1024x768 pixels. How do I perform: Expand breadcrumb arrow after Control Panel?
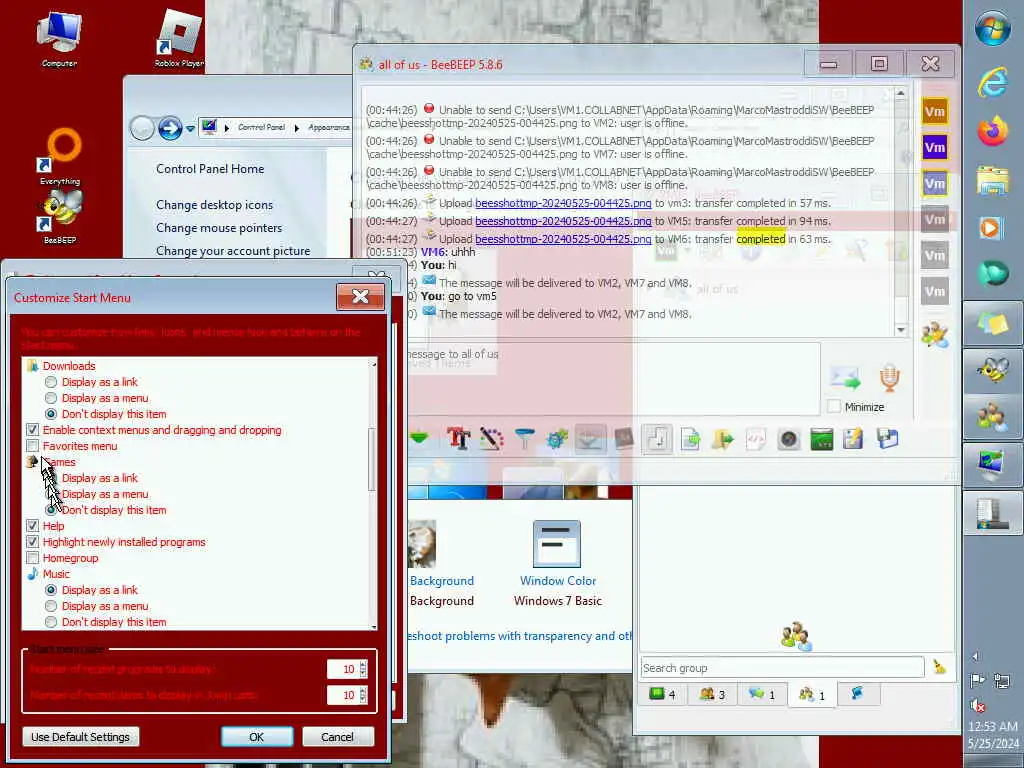click(x=296, y=128)
